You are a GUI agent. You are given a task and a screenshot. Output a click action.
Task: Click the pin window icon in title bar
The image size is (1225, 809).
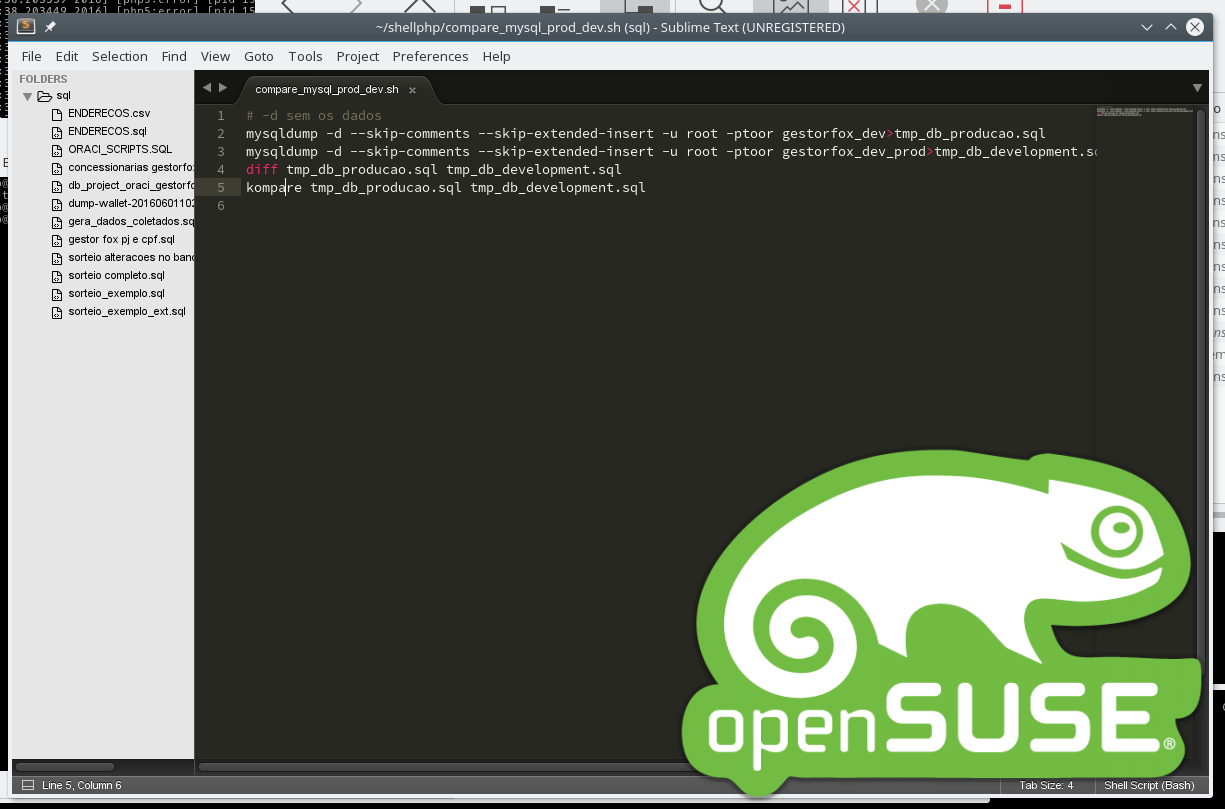pos(50,27)
